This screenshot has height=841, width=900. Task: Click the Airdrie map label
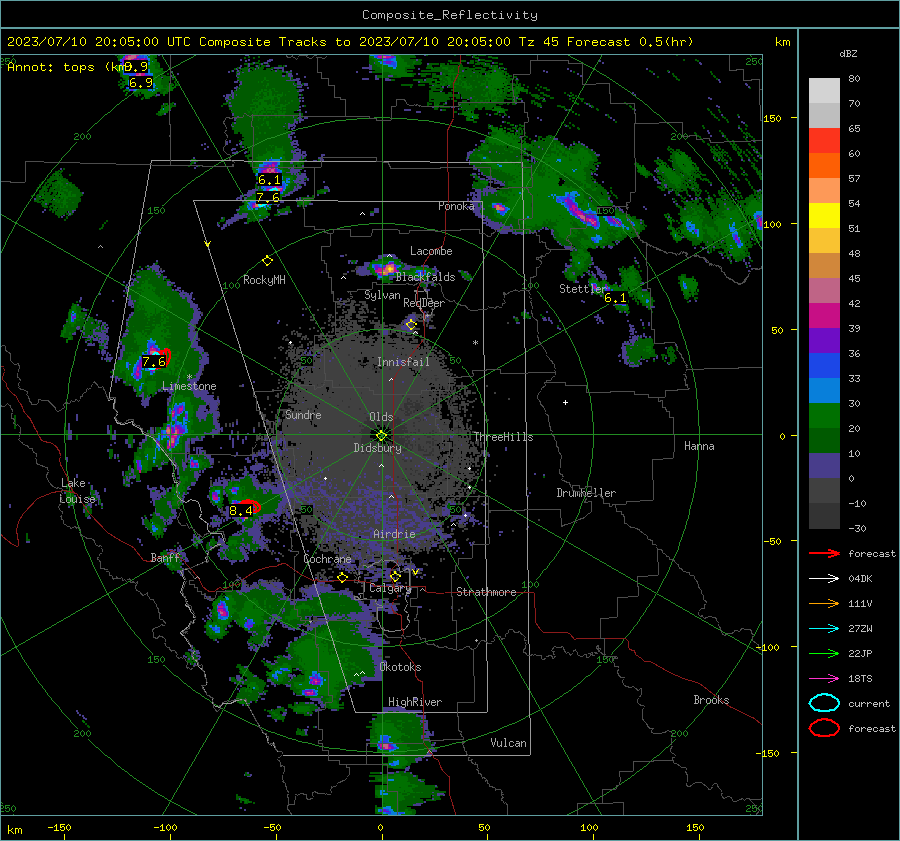coord(394,534)
